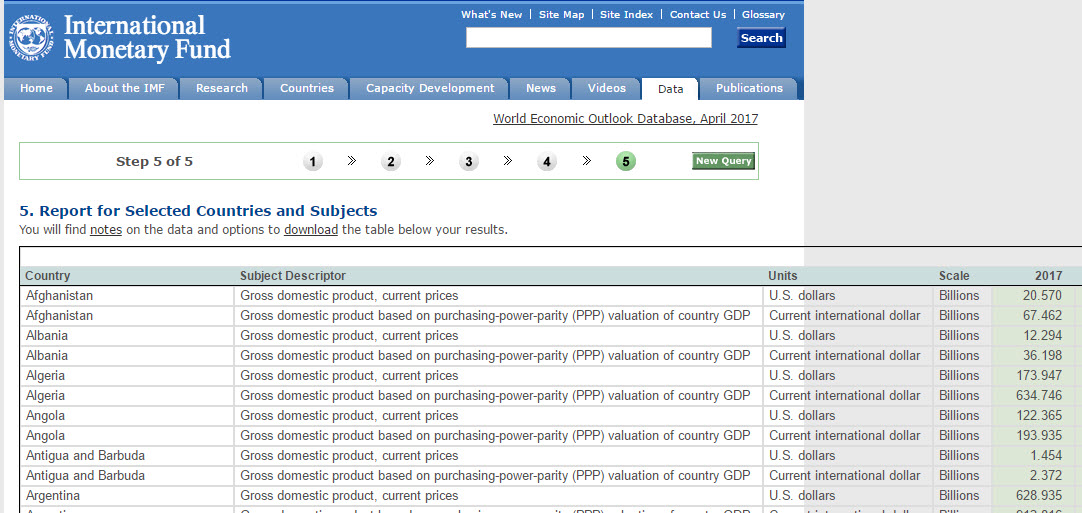Screen dimensions: 1082x513
Task: Open the Site Map link
Action: tap(561, 15)
